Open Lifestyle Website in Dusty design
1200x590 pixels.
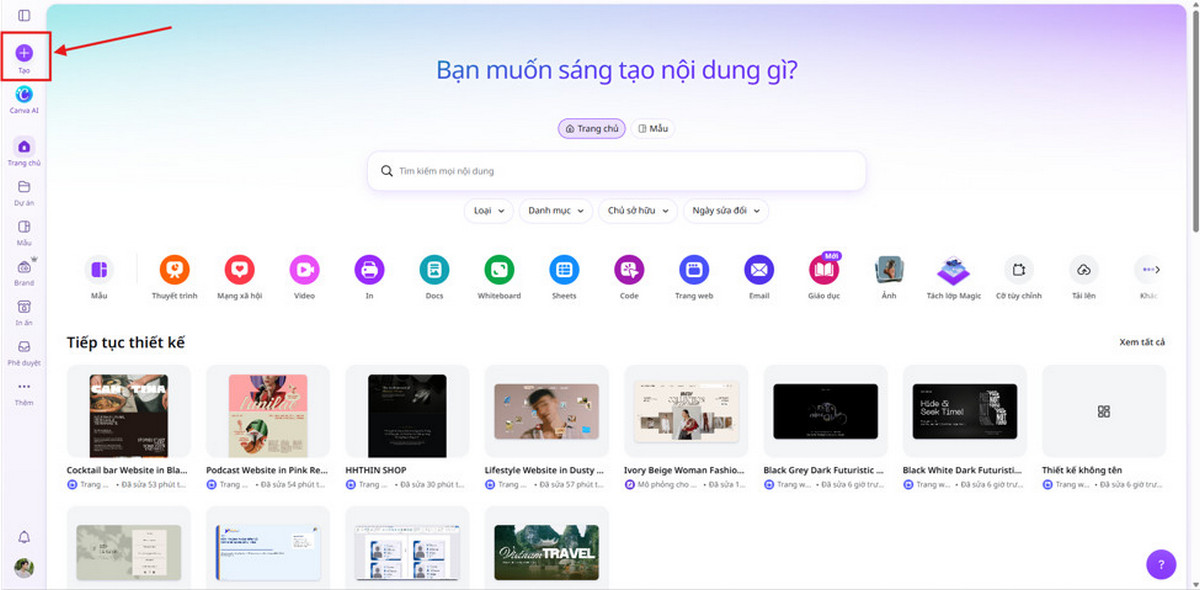click(x=546, y=411)
